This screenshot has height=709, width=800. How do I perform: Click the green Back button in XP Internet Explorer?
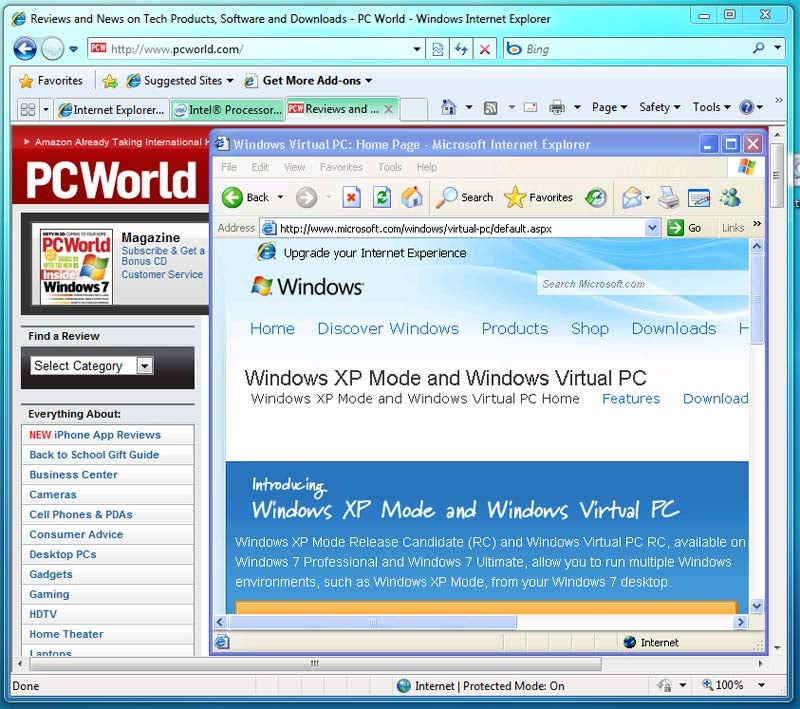pos(245,197)
